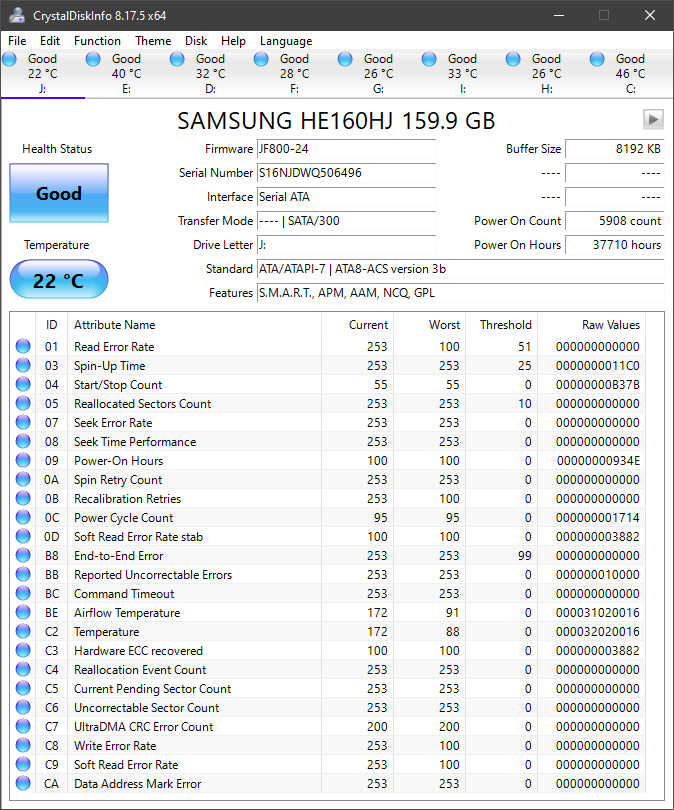The width and height of the screenshot is (674, 810).
Task: Open the File menu
Action: point(17,41)
